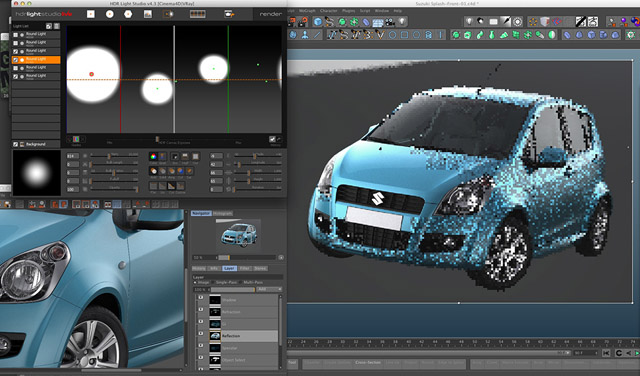This screenshot has height=376, width=640.
Task: Click the green half-sphere Symmetry icon
Action: (x=552, y=35)
